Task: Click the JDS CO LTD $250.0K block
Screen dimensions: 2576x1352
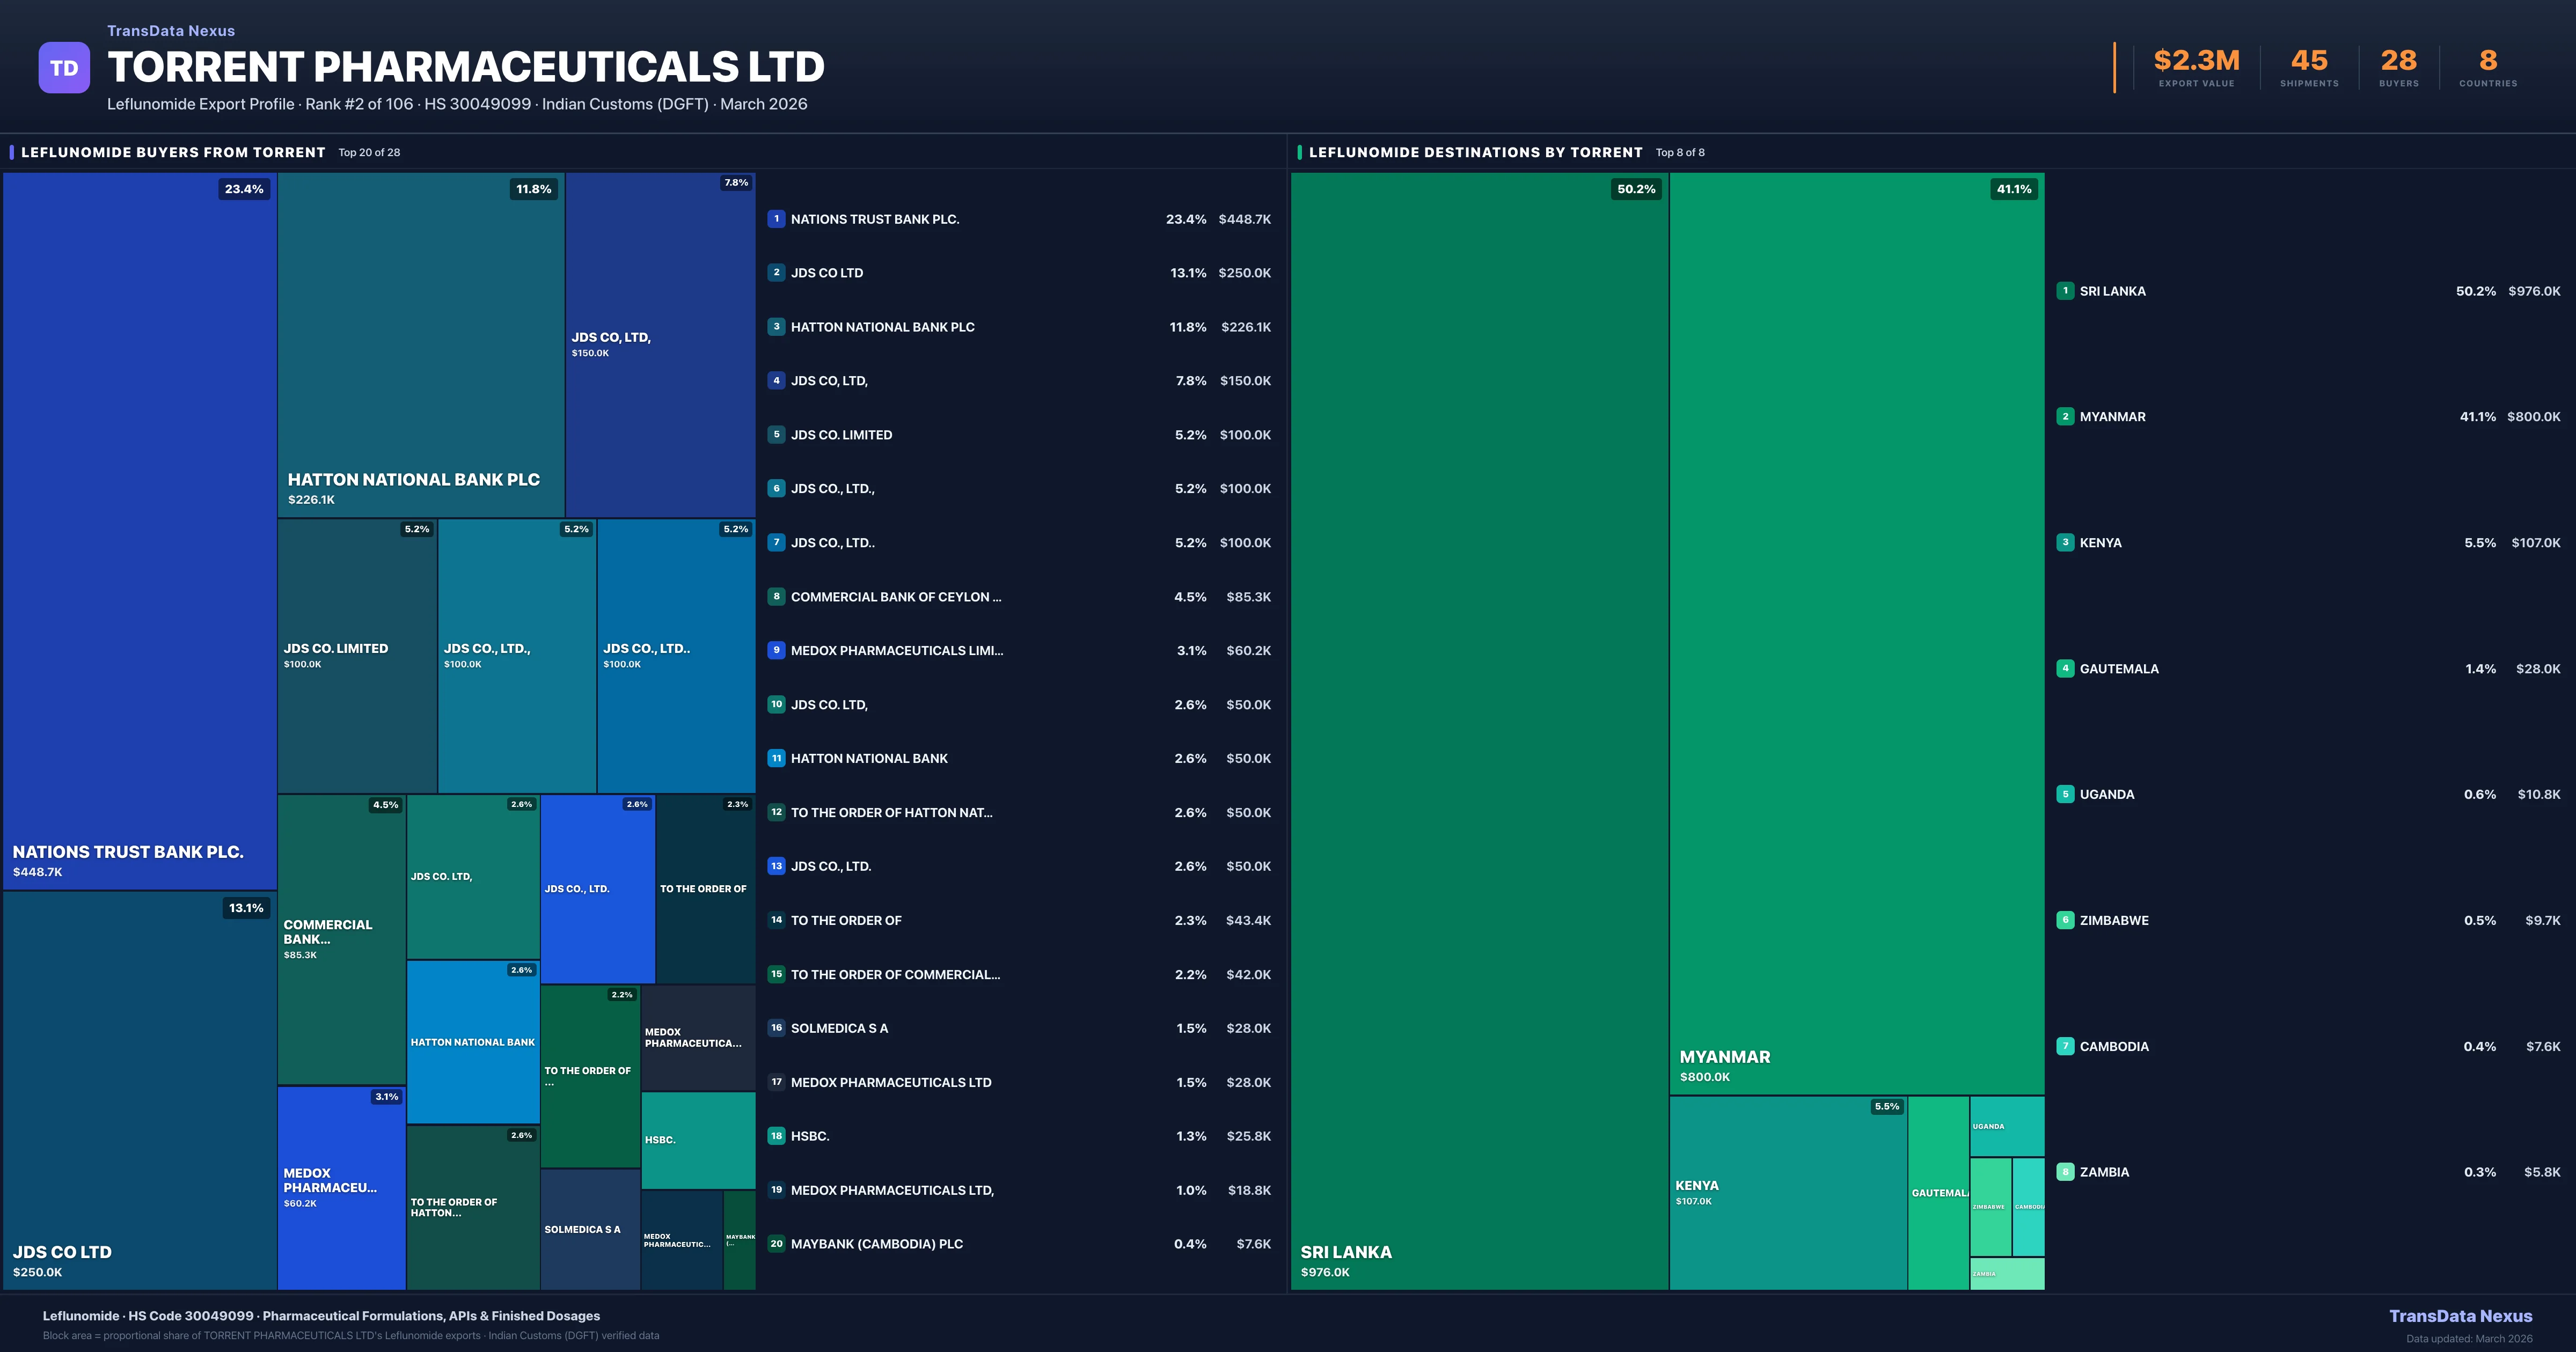Action: click(140, 1090)
